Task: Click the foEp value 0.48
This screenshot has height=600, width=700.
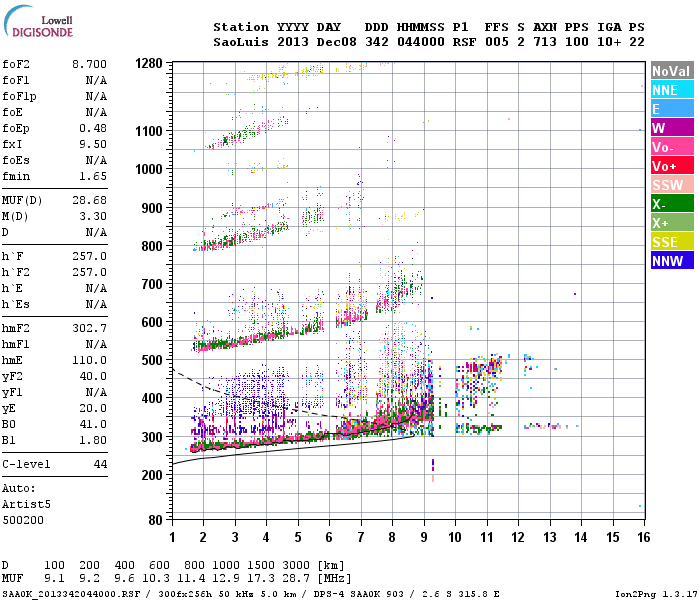Action: 93,128
